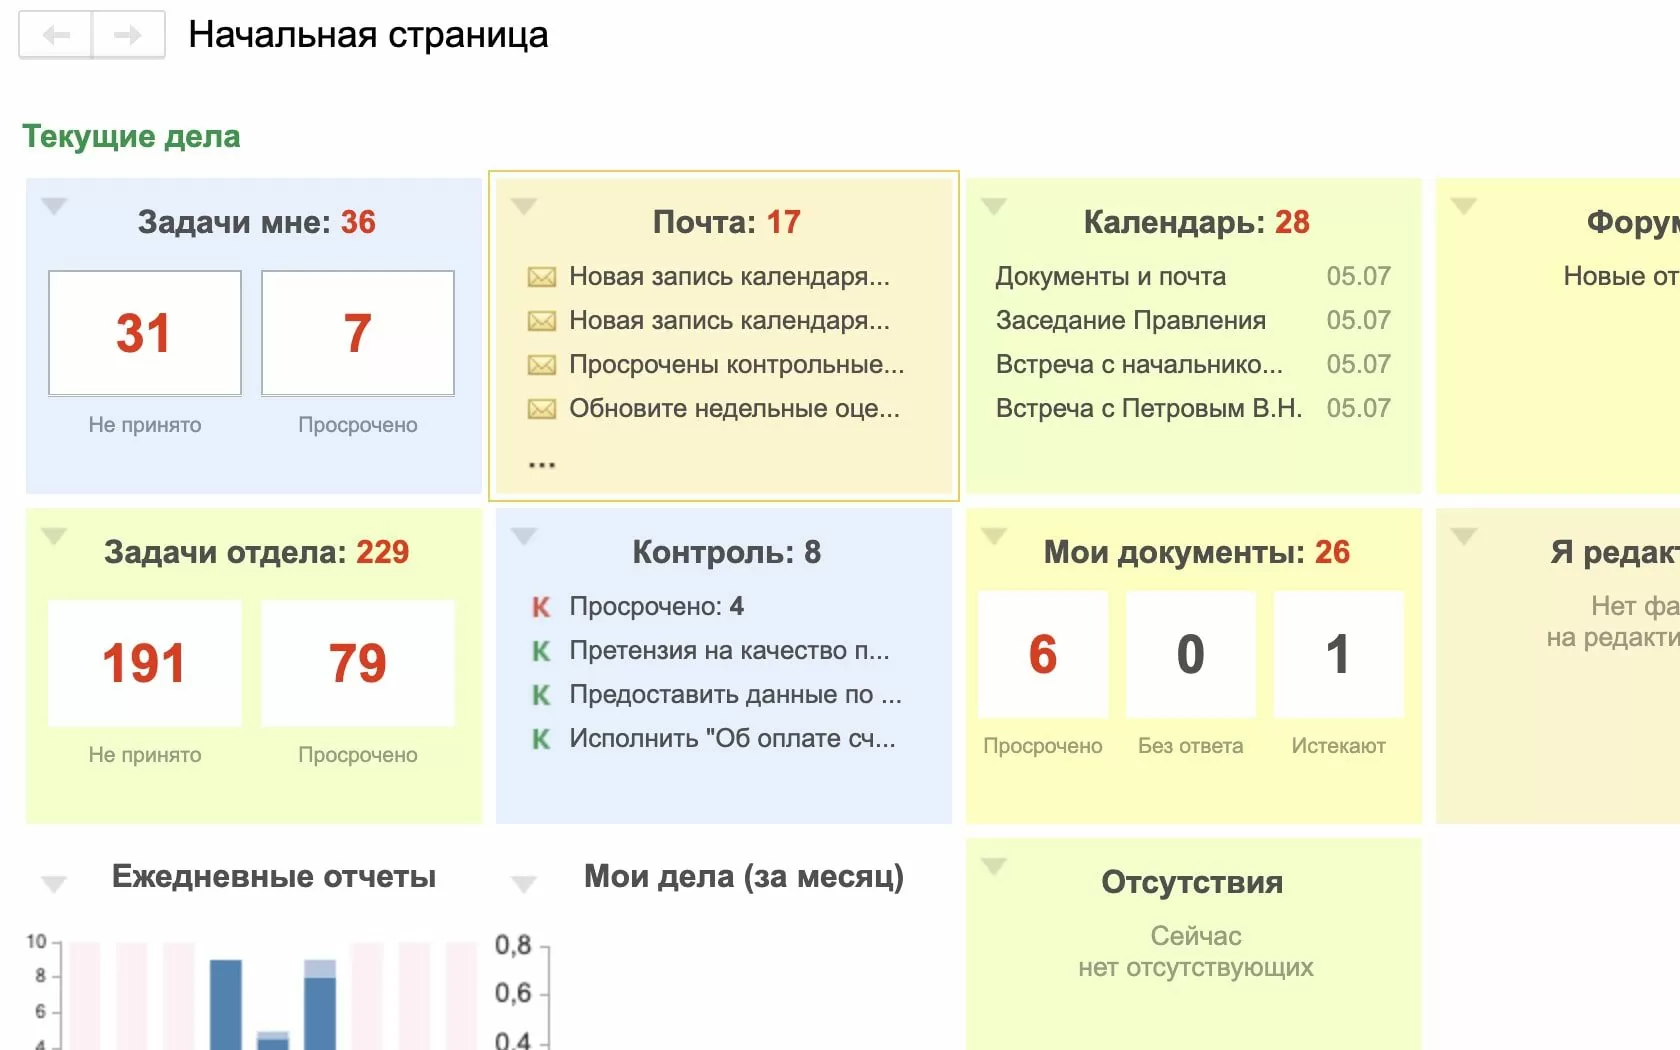Open the 'Задачи отдела' widget dropdown triangle

coord(54,536)
